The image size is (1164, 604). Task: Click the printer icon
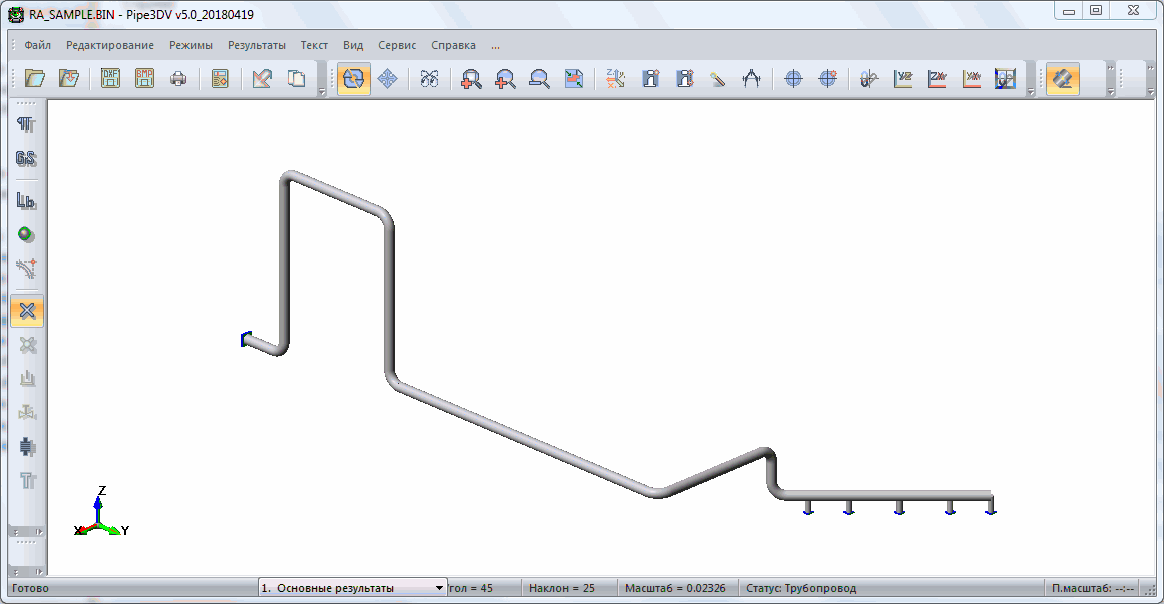tap(178, 79)
